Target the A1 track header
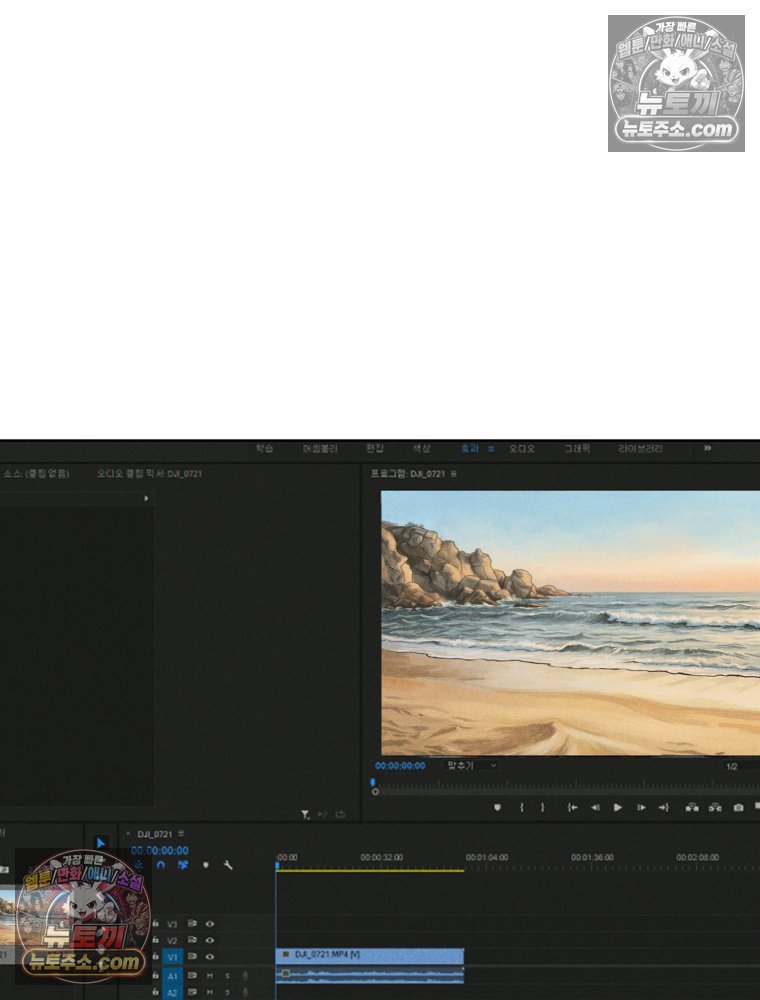Screen dimensions: 760x1000 [172, 976]
